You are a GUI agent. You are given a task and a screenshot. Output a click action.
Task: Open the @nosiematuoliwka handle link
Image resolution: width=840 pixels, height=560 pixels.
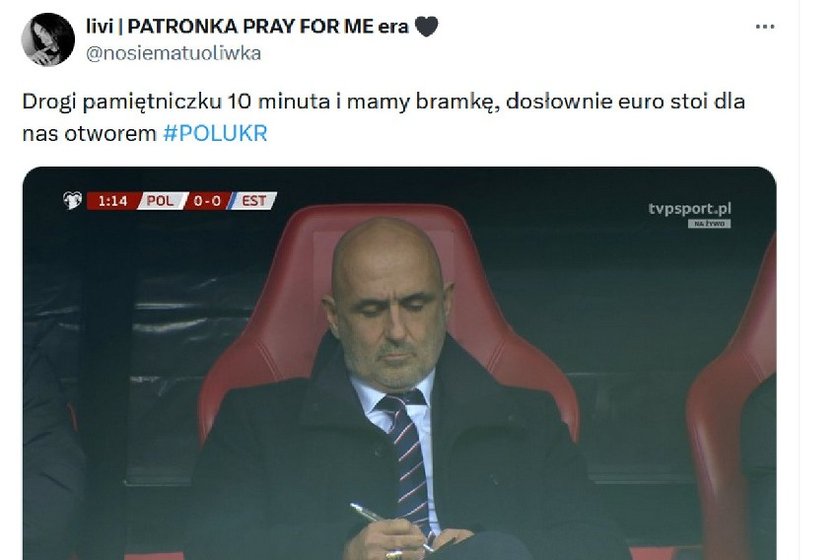(174, 54)
